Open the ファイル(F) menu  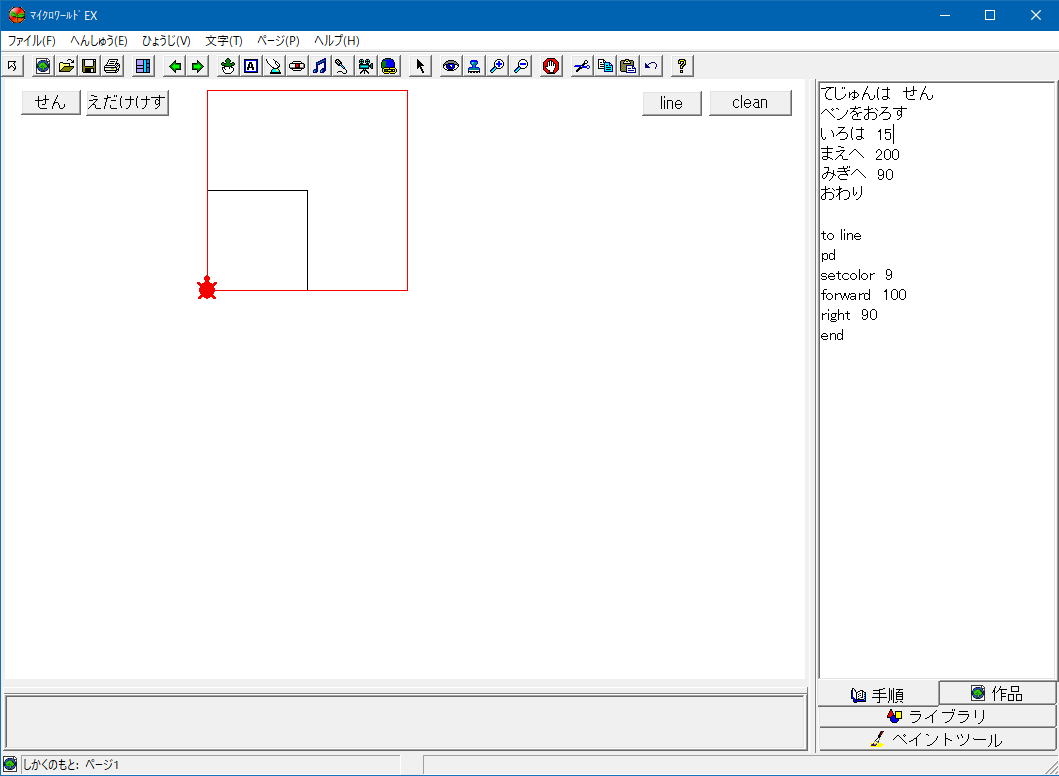(31, 41)
